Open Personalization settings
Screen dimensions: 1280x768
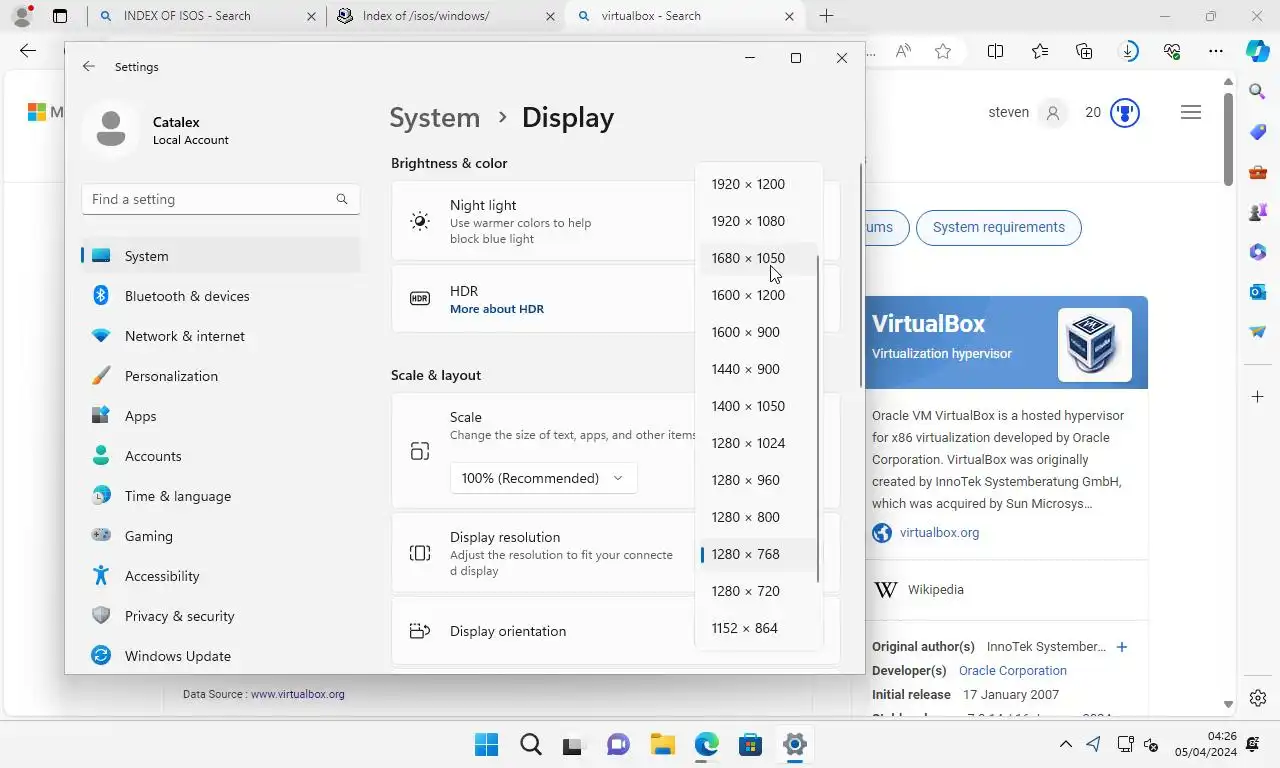click(x=220, y=376)
